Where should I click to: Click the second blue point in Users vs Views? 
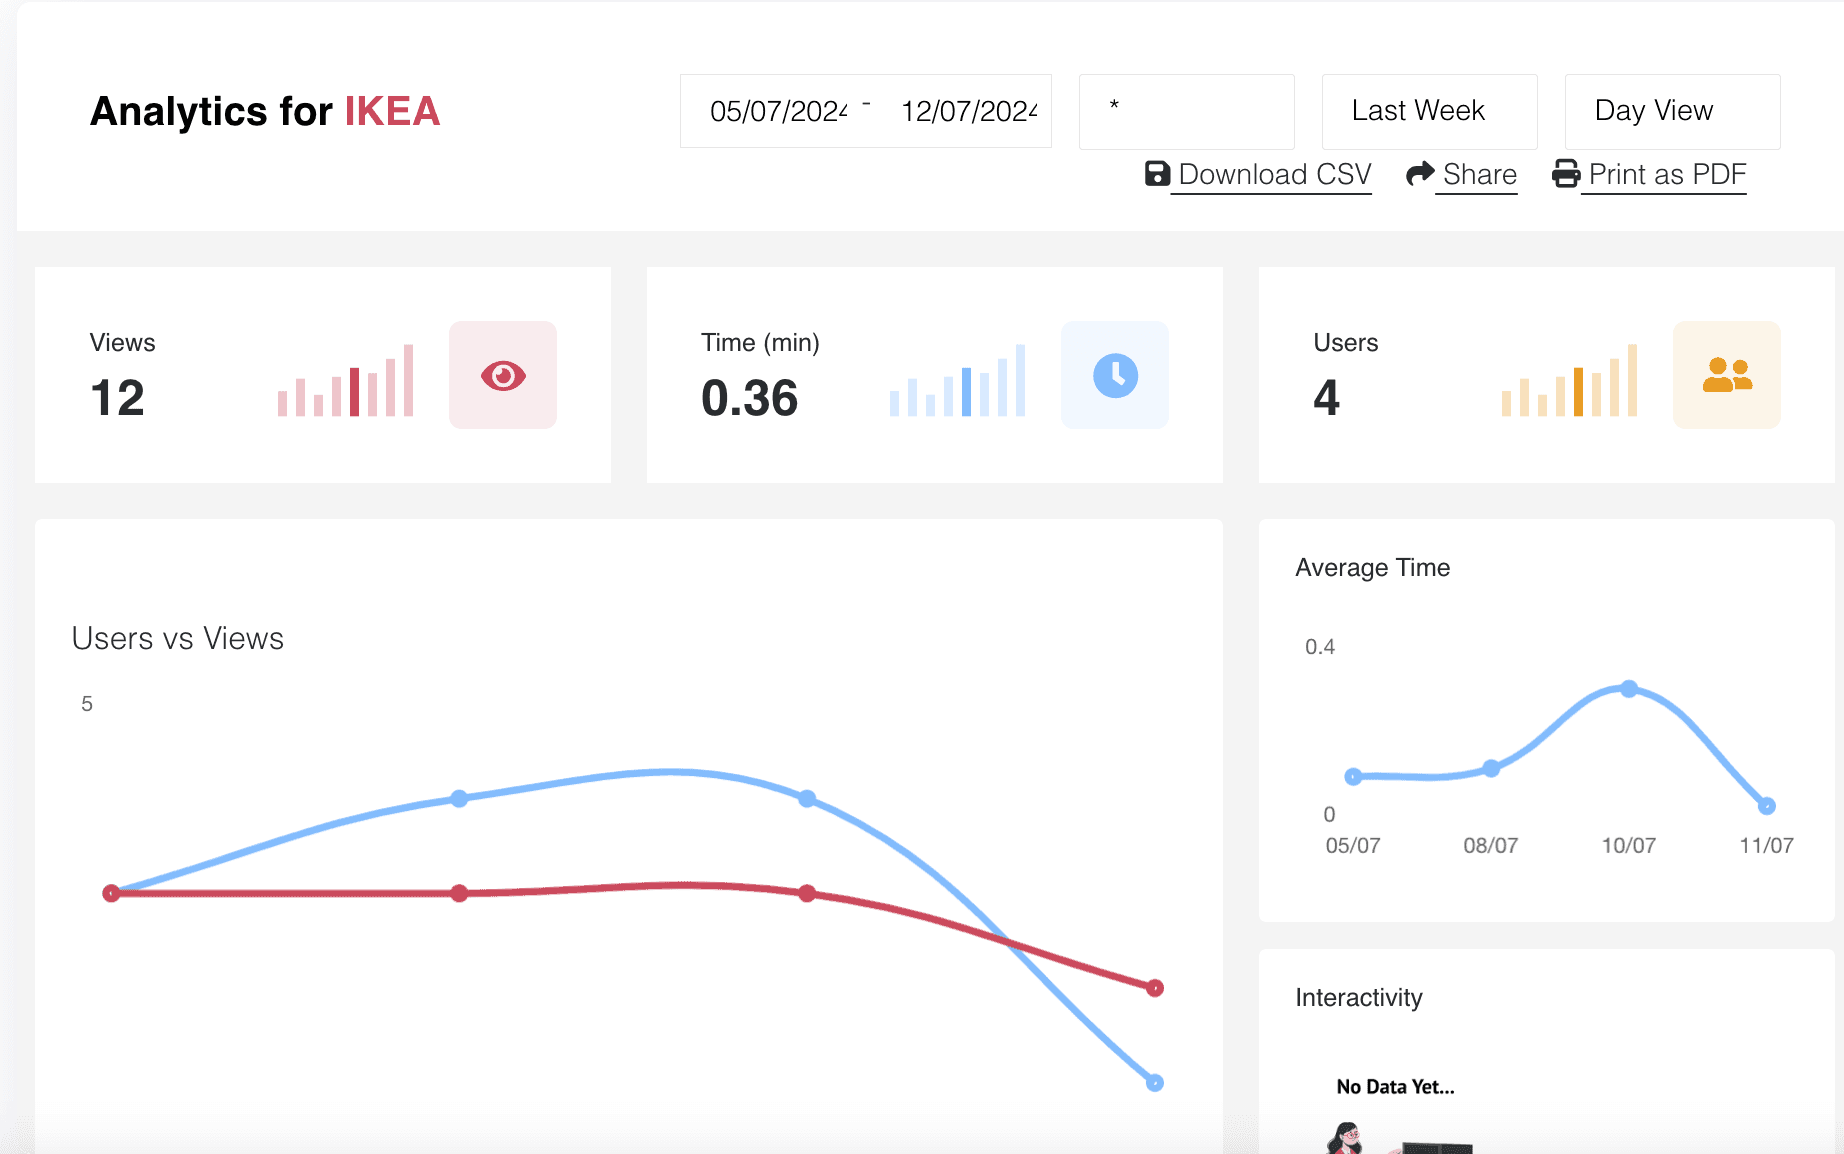pyautogui.click(x=459, y=798)
